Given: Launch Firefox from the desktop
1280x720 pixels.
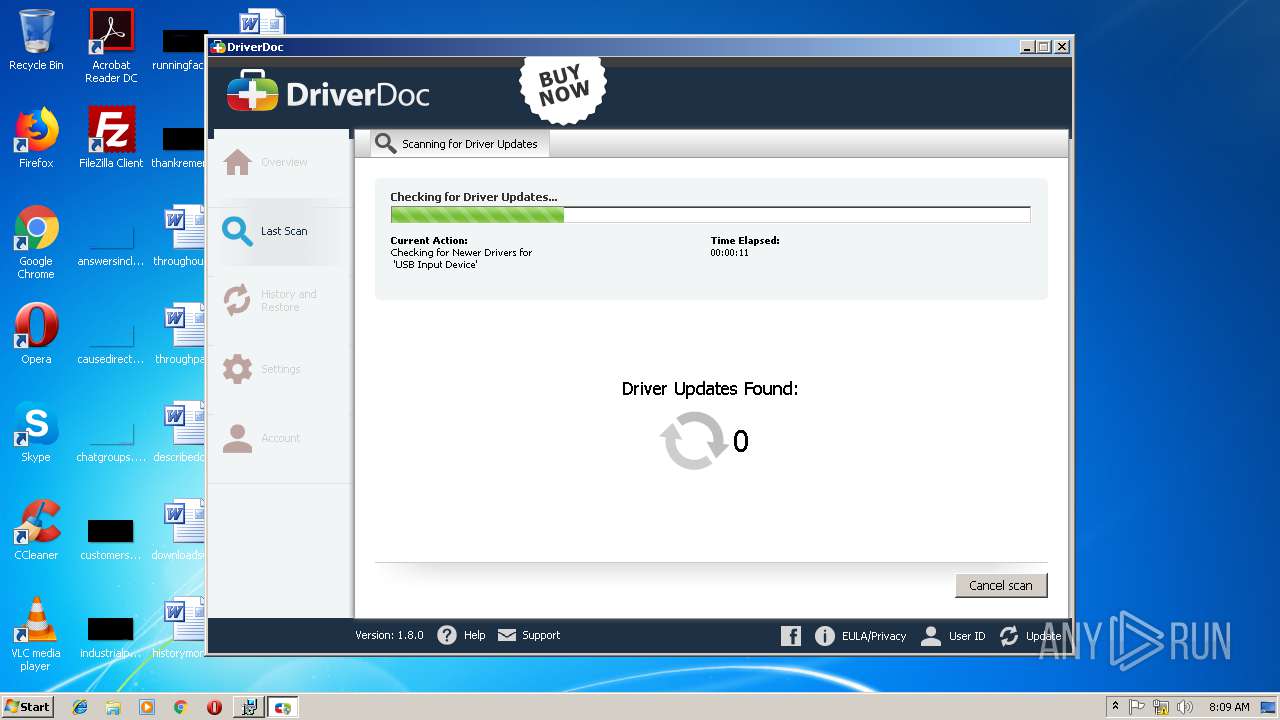Looking at the screenshot, I should point(36,137).
